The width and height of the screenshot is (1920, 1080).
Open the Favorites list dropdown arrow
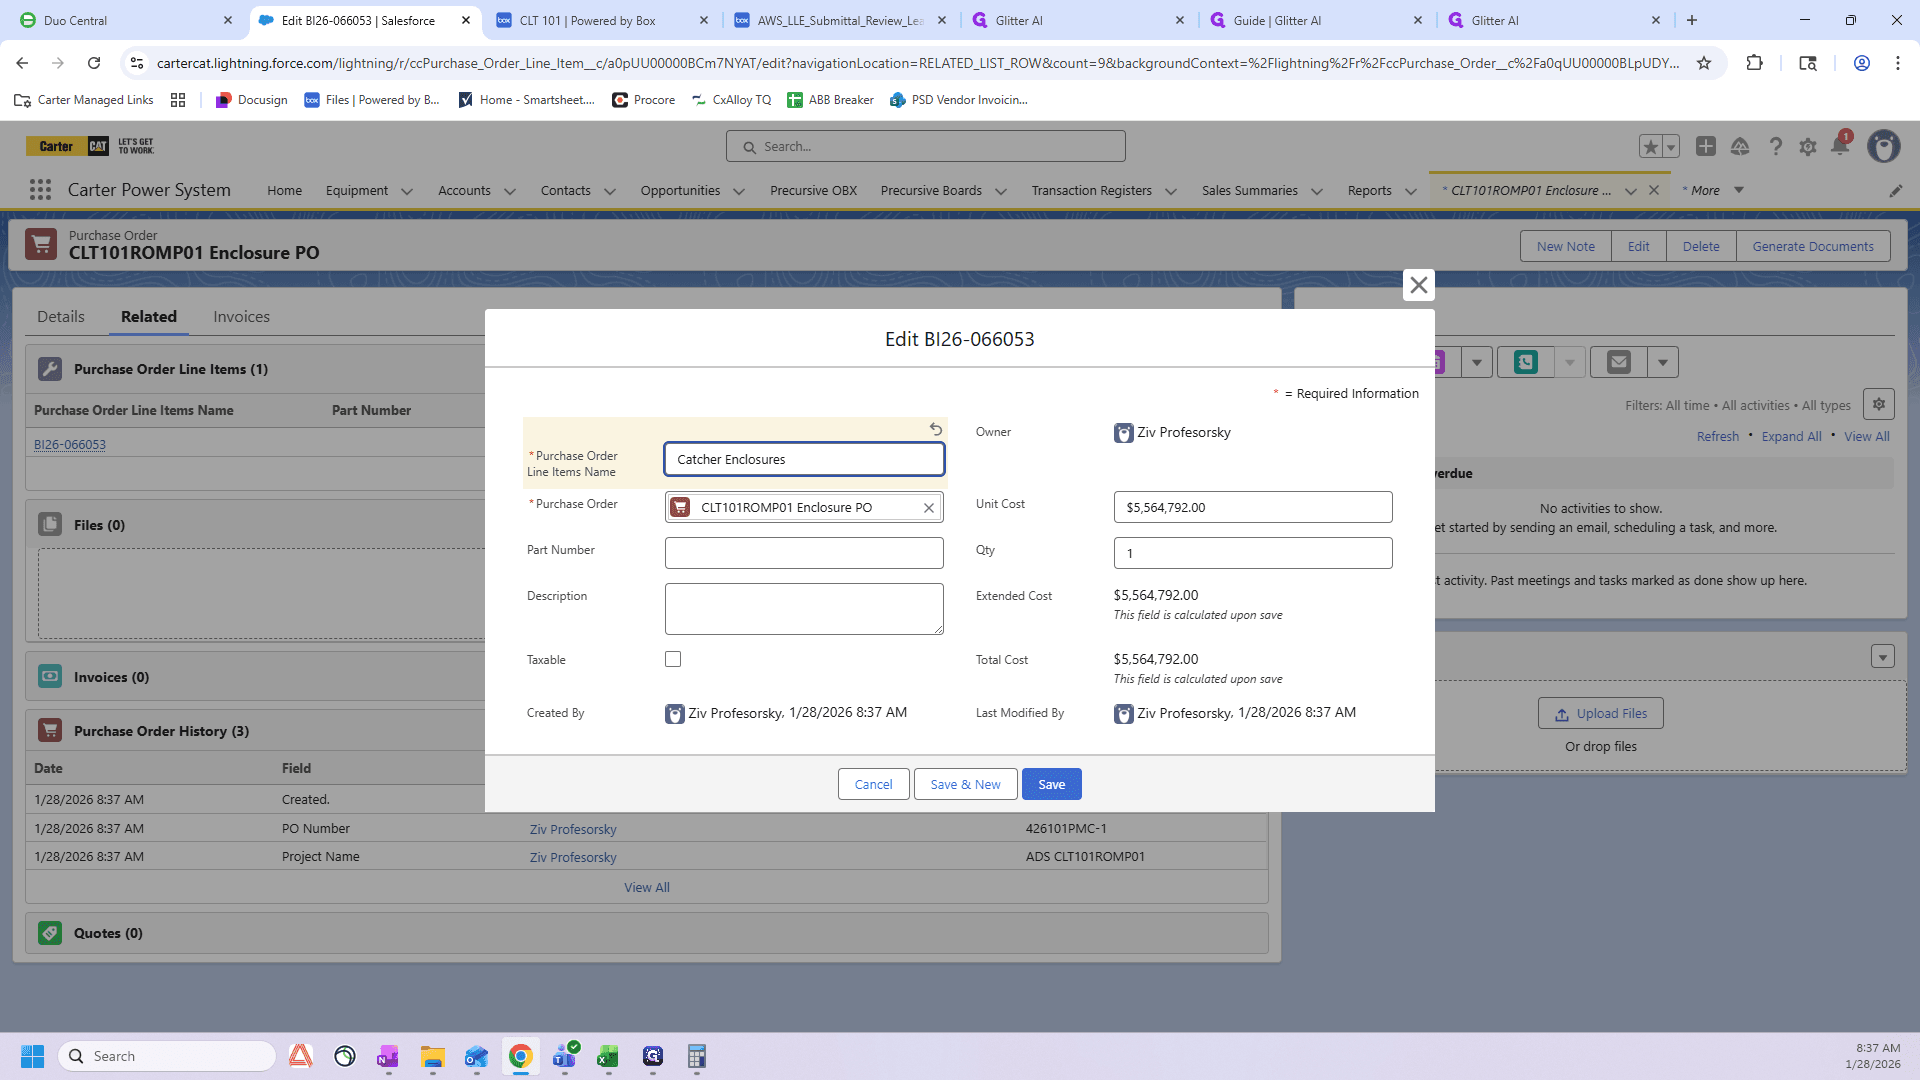click(1671, 147)
